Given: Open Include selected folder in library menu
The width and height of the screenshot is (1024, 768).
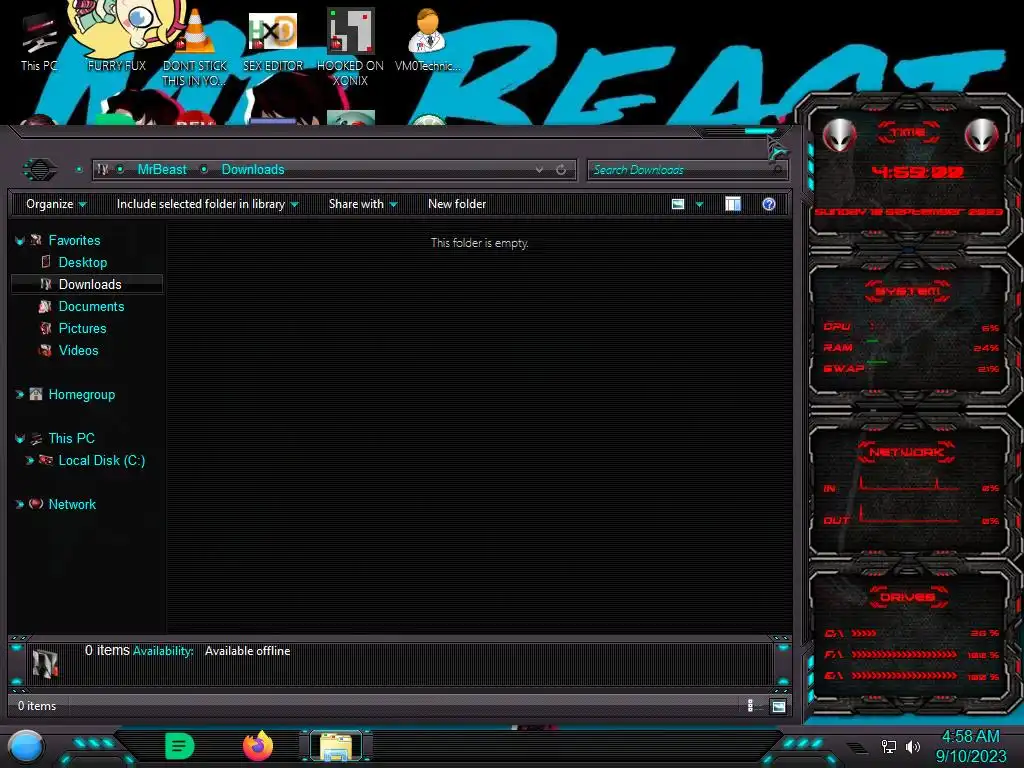Looking at the screenshot, I should tap(207, 204).
